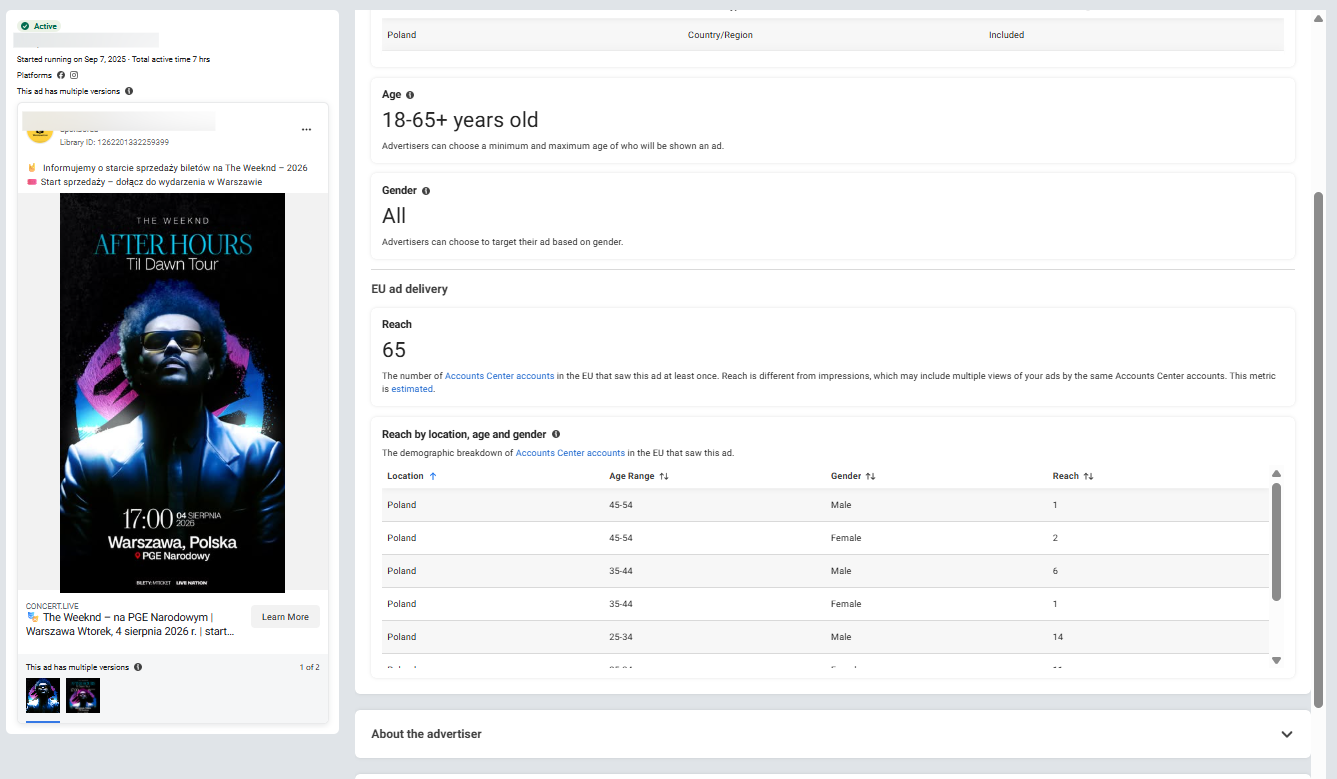Screen dimensions: 1337x779
Task: Select the first ad version thumbnail
Action: 43,695
